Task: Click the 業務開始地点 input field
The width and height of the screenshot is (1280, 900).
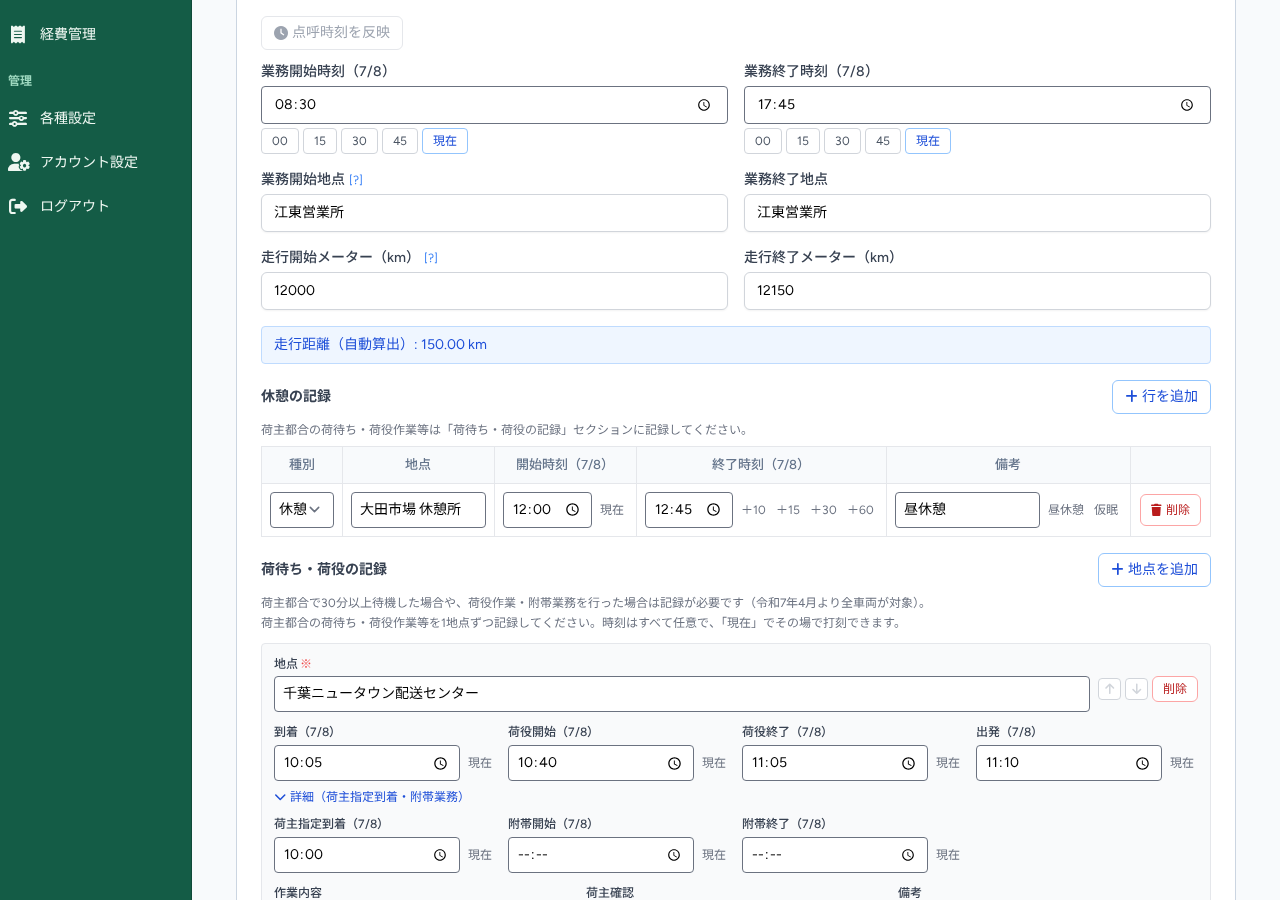Action: (494, 213)
